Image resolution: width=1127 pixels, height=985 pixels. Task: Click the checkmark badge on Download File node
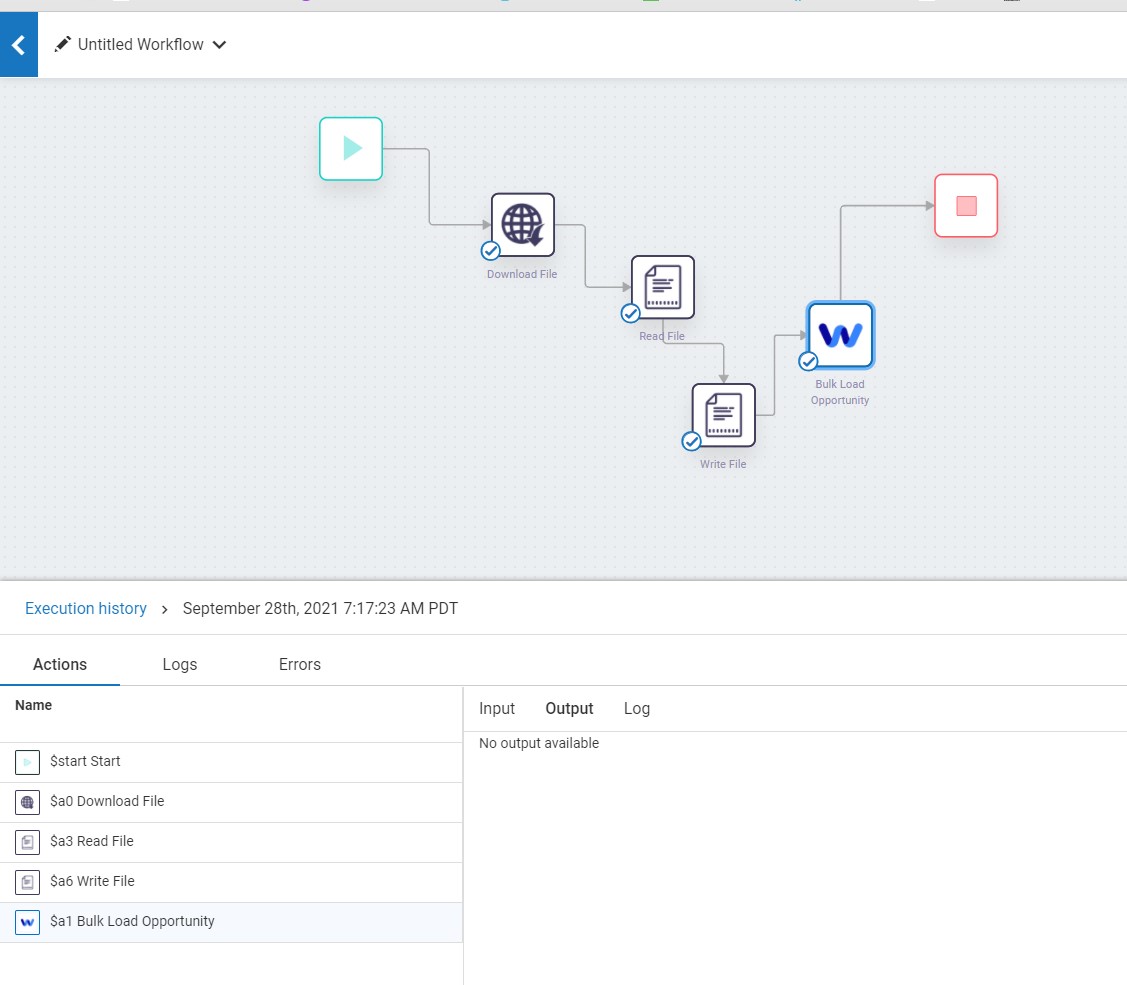pos(491,251)
